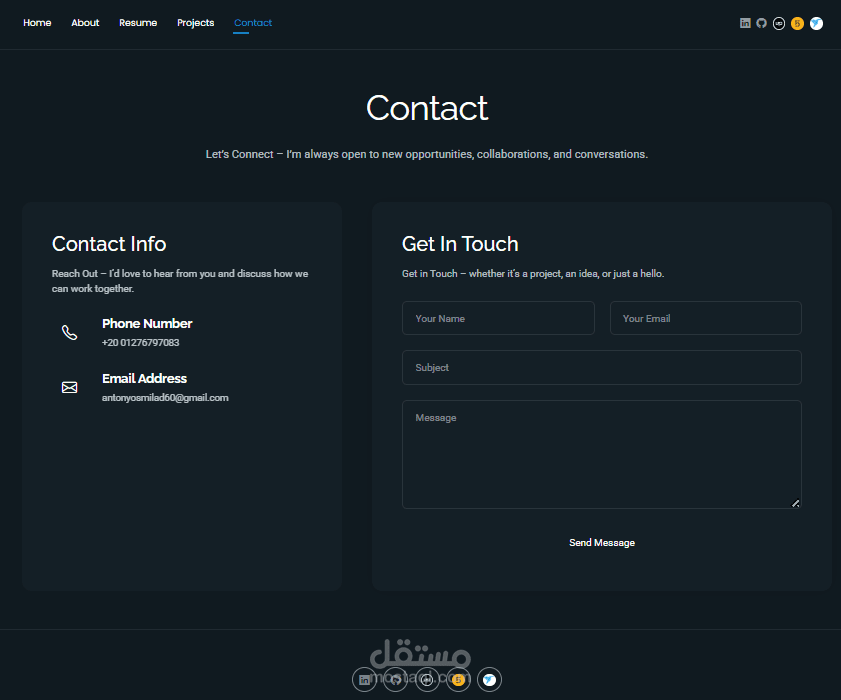841x700 pixels.
Task: Click the footer Upwork circle icon
Action: point(427,680)
